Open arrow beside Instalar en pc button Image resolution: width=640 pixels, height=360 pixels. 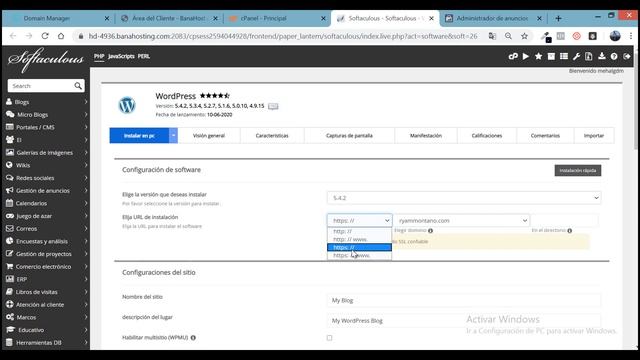173,136
